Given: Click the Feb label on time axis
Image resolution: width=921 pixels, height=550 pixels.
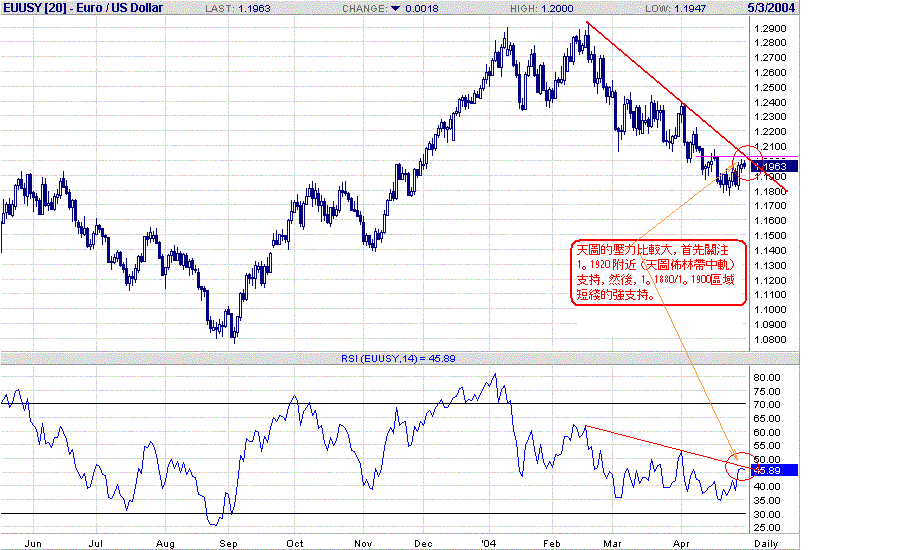Looking at the screenshot, I should pos(552,544).
